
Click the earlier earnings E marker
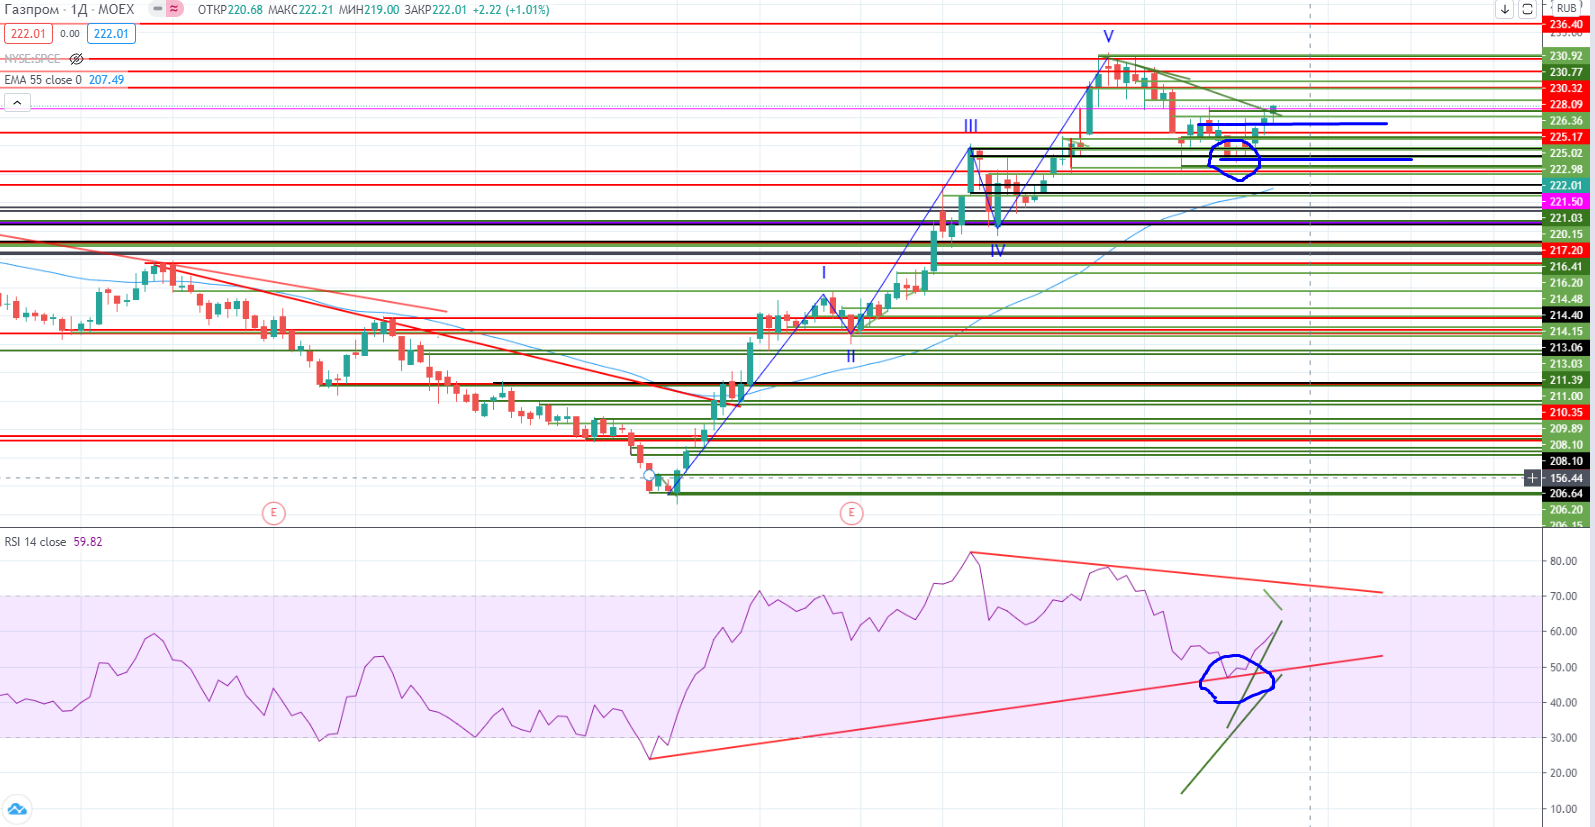273,513
